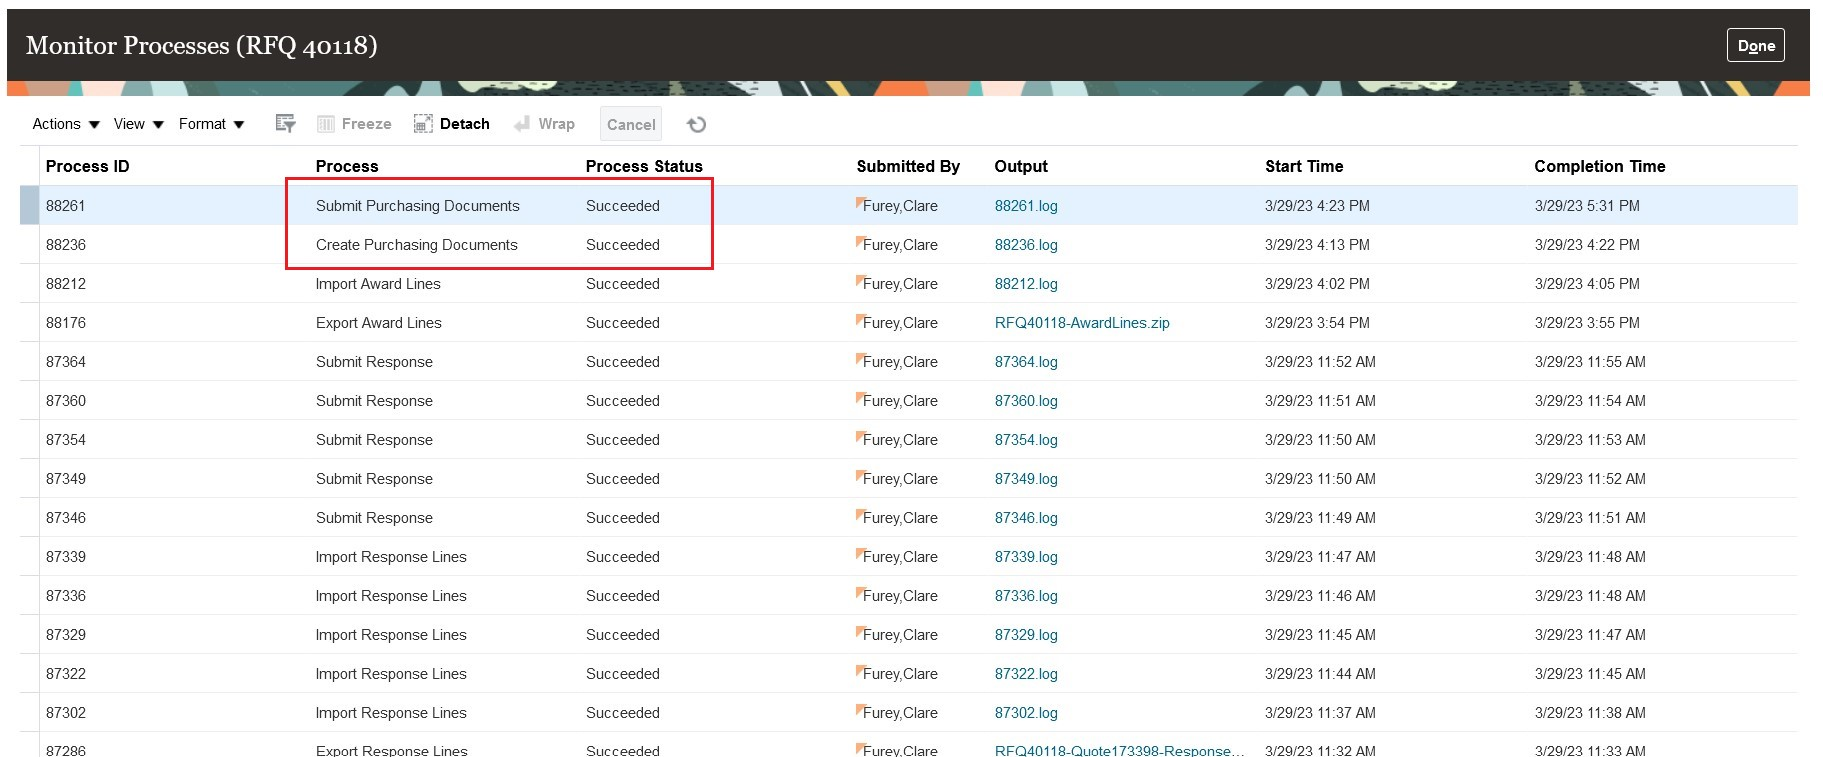Click the Cancel button

pyautogui.click(x=631, y=124)
